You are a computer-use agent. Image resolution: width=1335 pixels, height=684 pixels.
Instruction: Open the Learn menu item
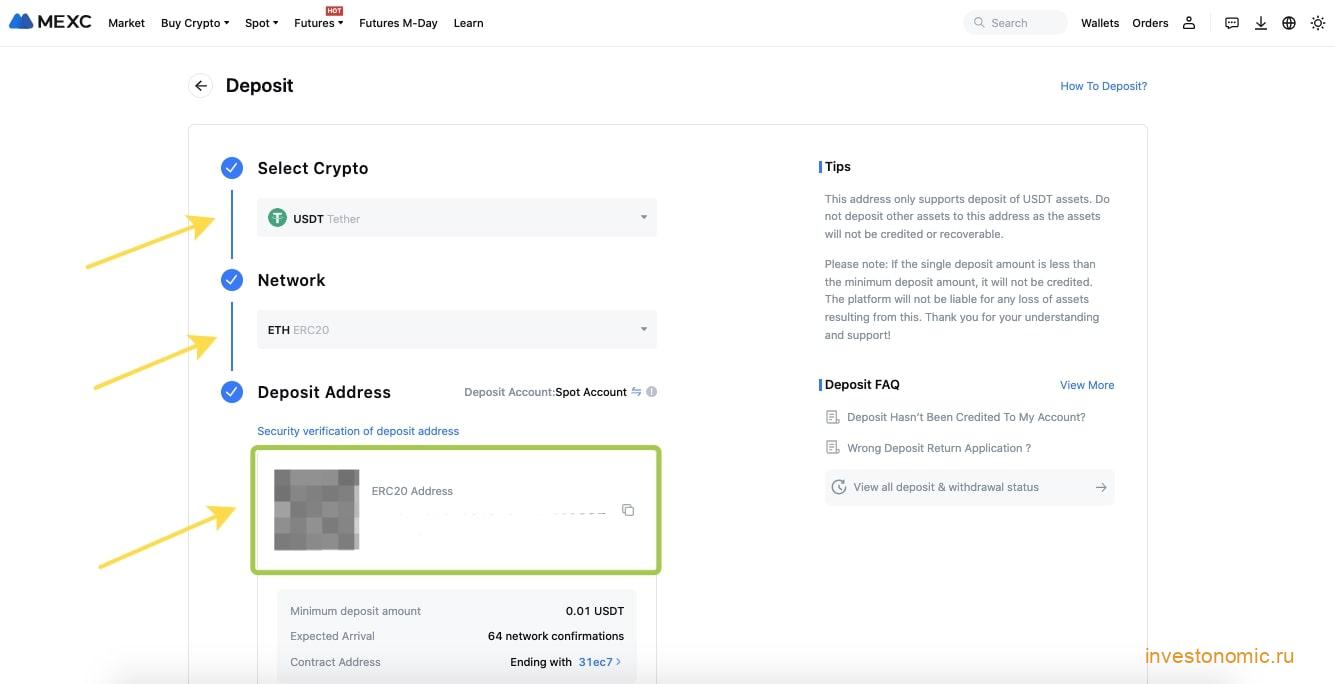pos(468,23)
